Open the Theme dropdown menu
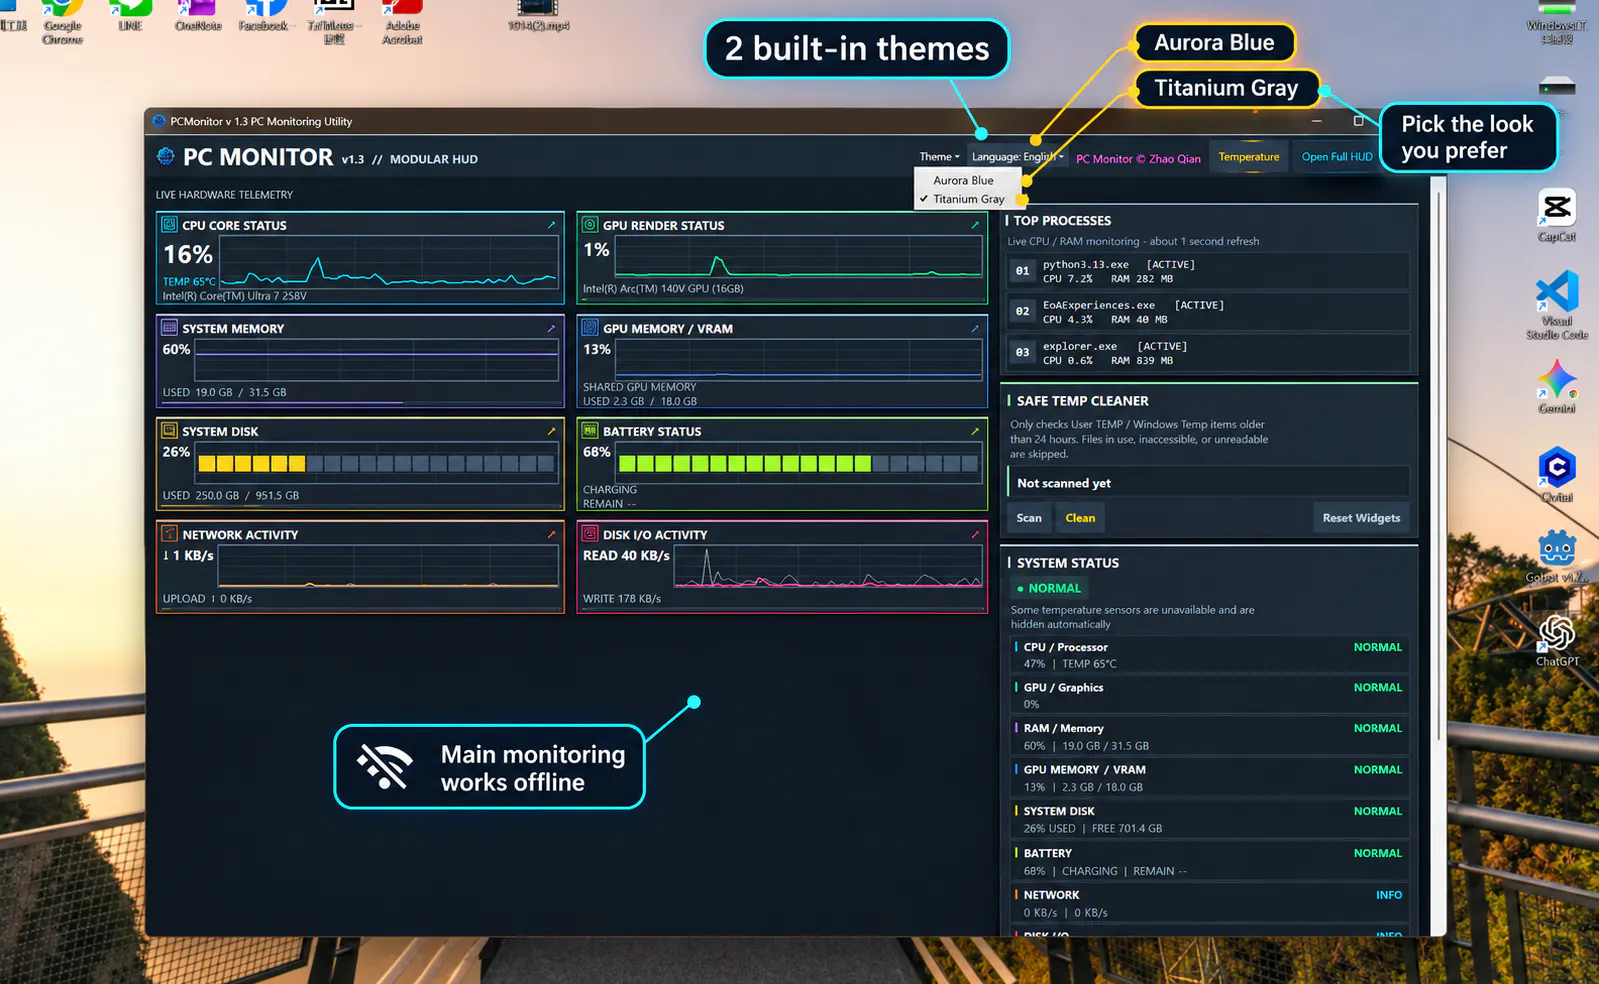Image resolution: width=1599 pixels, height=984 pixels. coord(939,157)
